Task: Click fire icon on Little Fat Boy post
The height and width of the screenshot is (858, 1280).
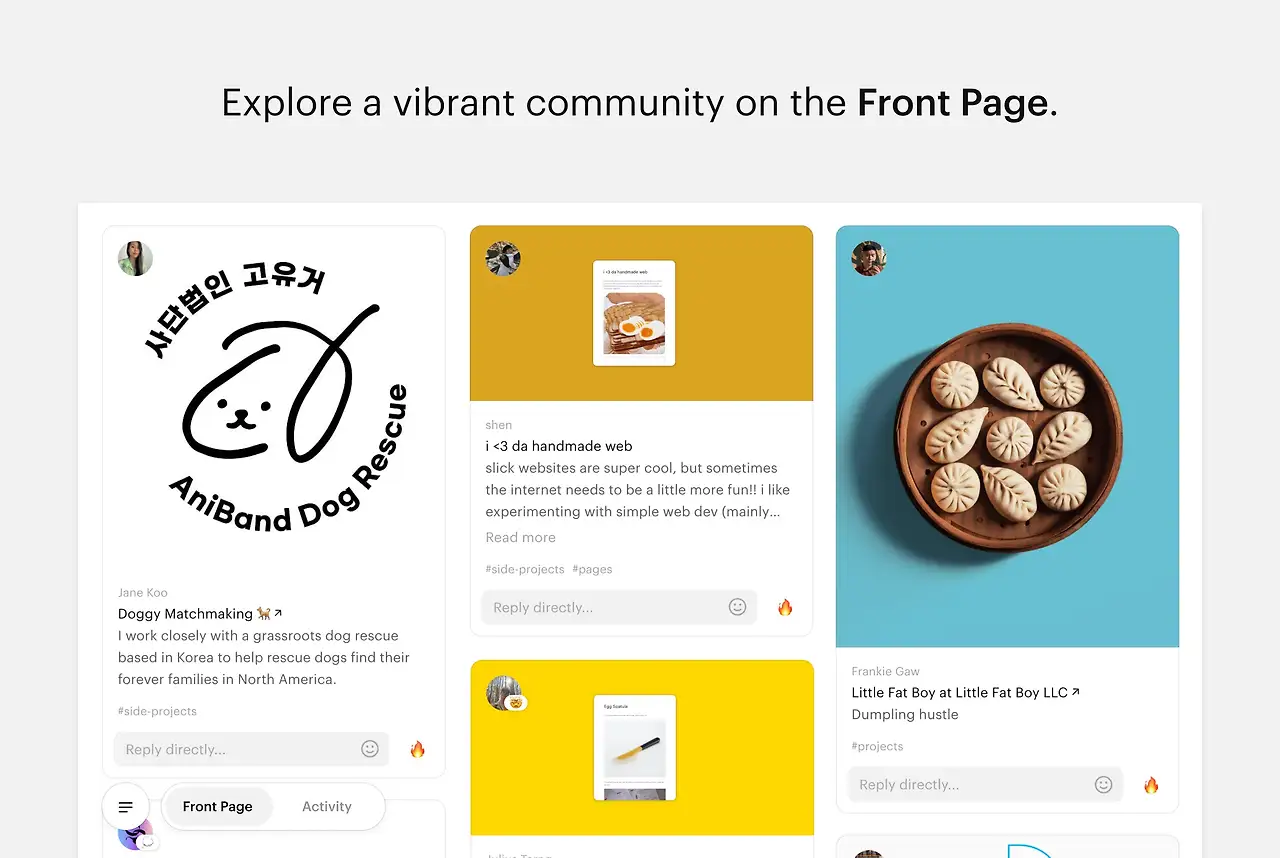Action: click(x=1151, y=785)
